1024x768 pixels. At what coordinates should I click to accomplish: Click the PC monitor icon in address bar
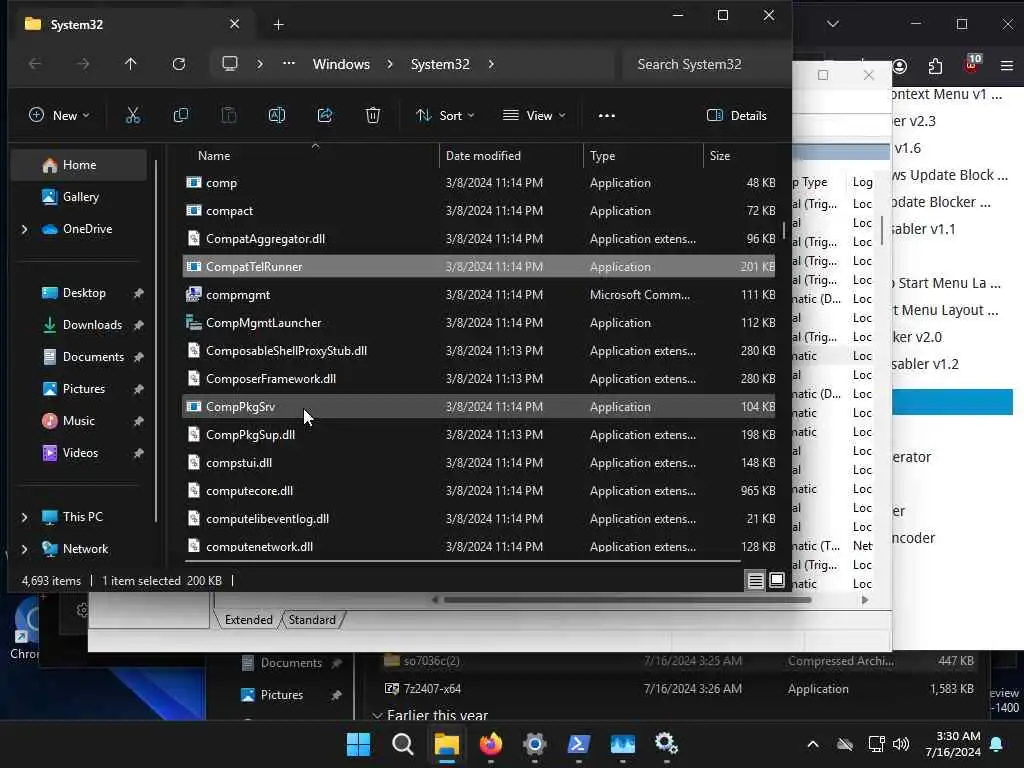230,64
